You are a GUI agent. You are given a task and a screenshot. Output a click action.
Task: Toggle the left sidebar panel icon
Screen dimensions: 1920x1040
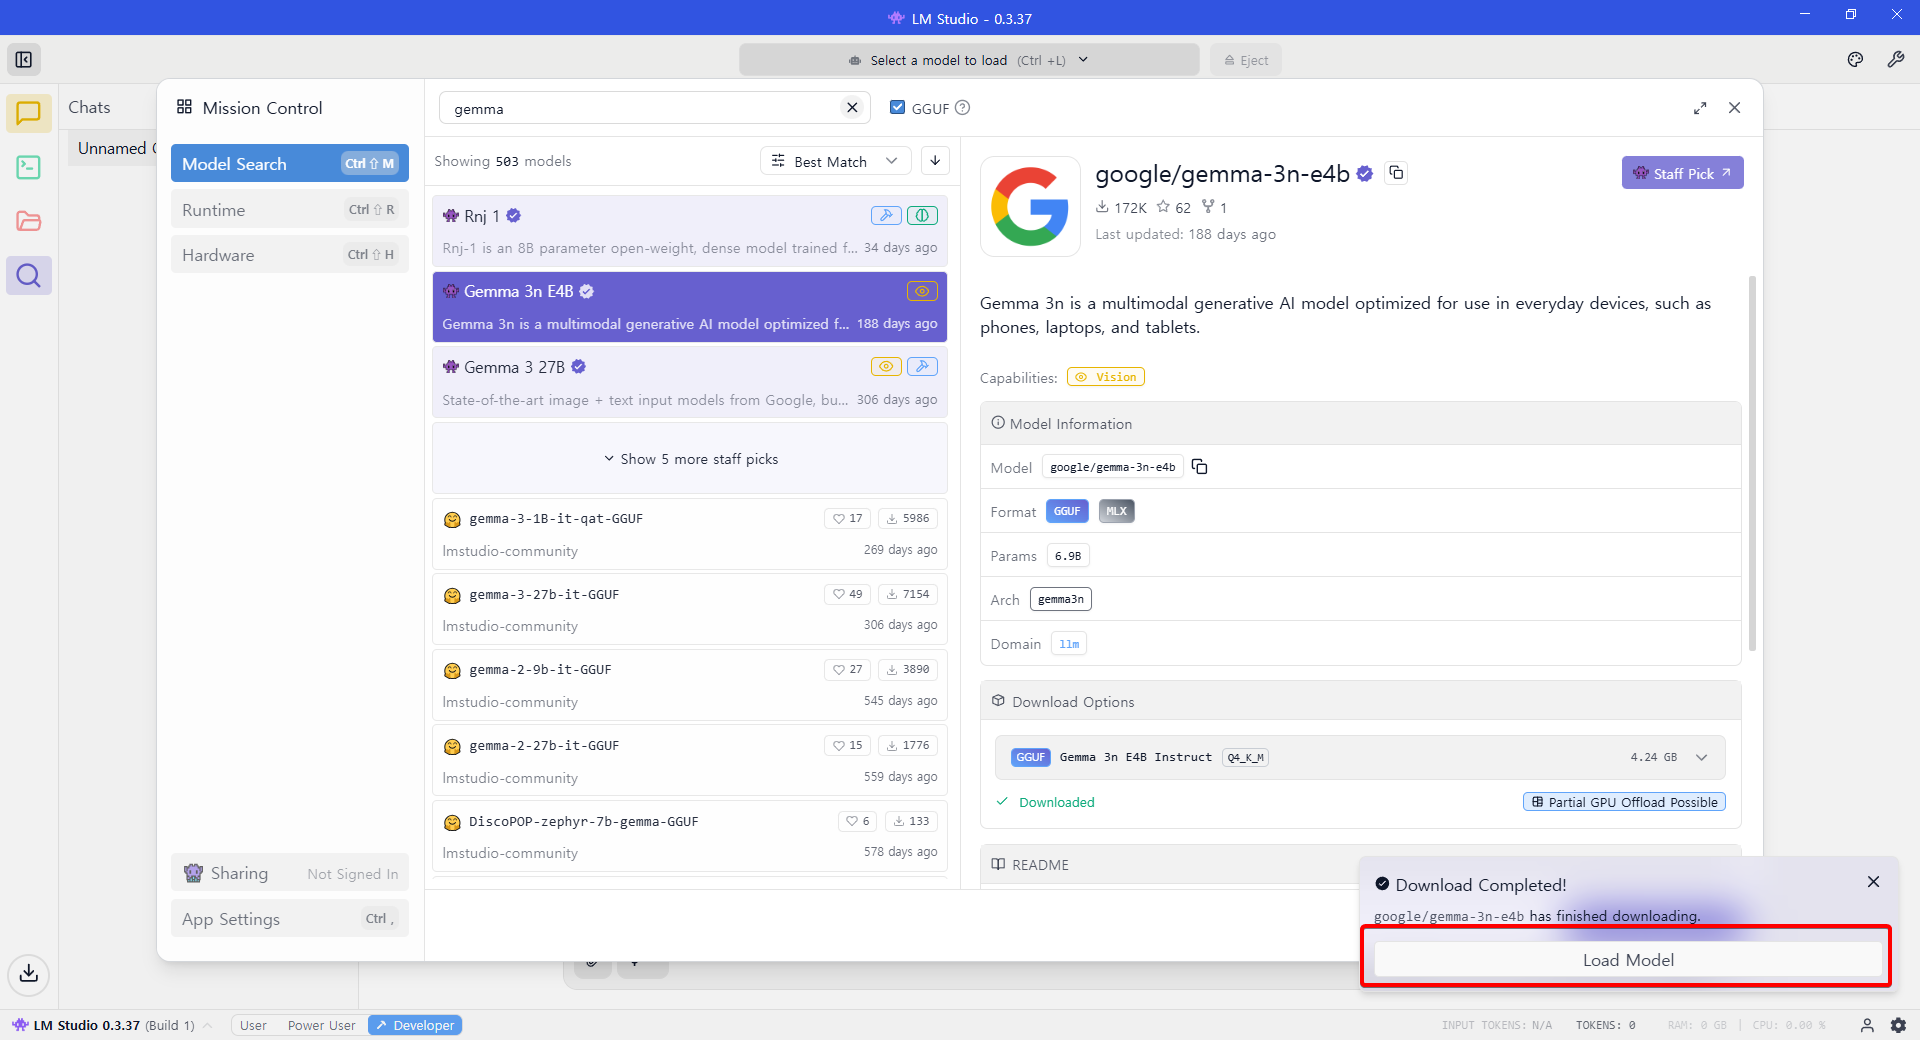24,60
